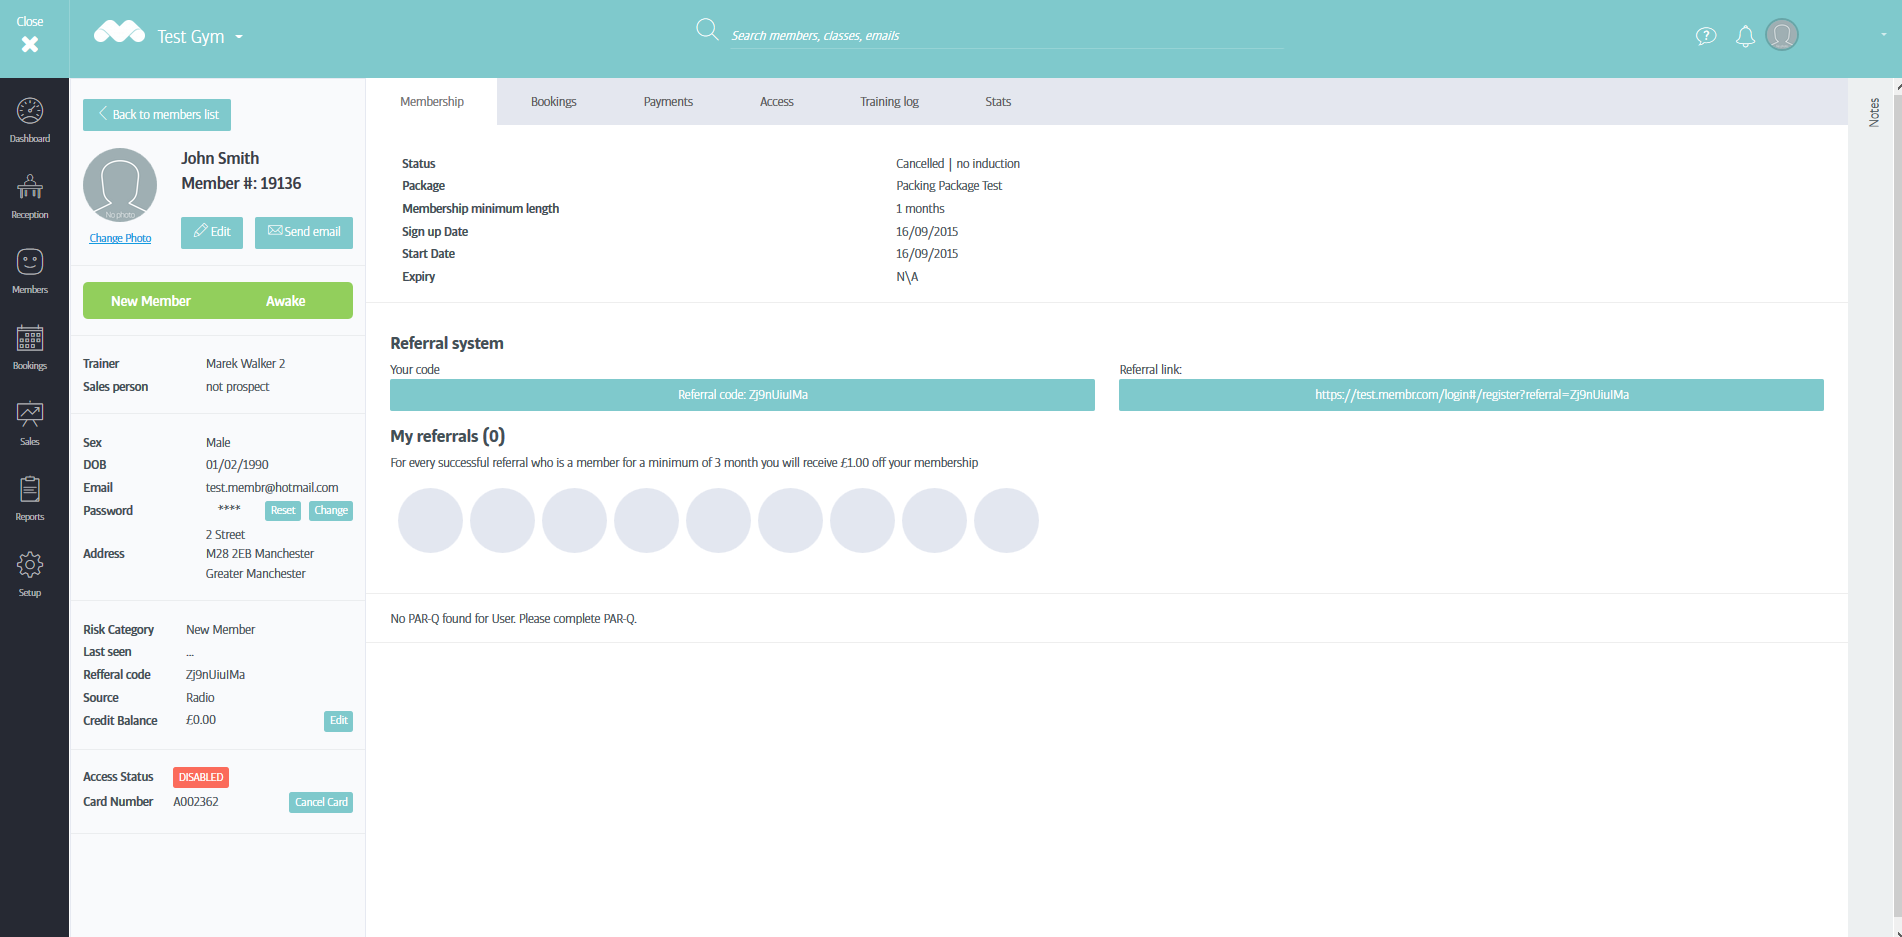
Task: Open the user account dropdown arrow
Action: tap(1883, 35)
